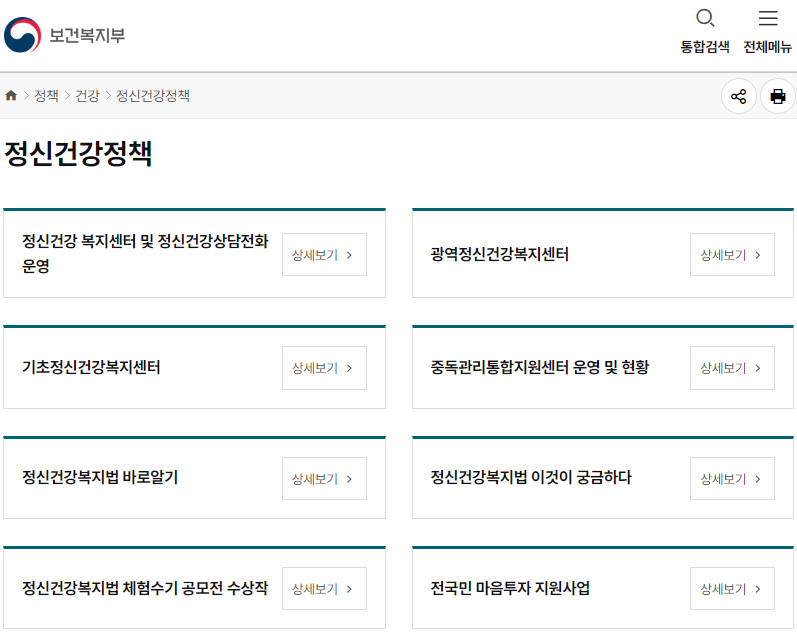Click the share icon button
The image size is (797, 634).
click(x=739, y=96)
